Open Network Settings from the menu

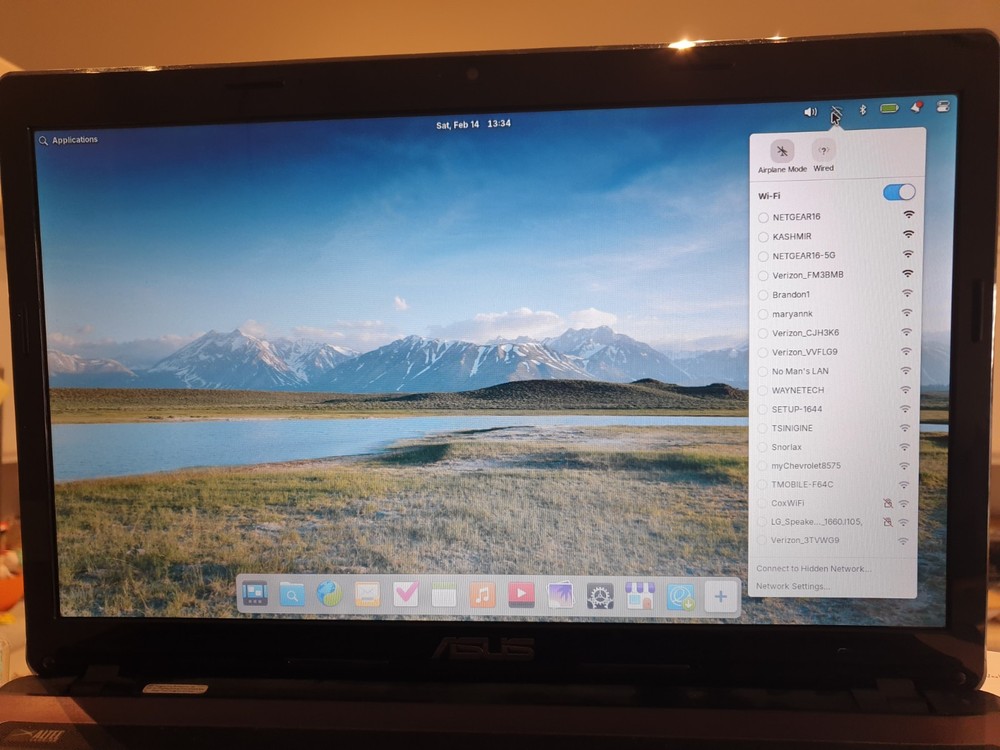coord(790,585)
